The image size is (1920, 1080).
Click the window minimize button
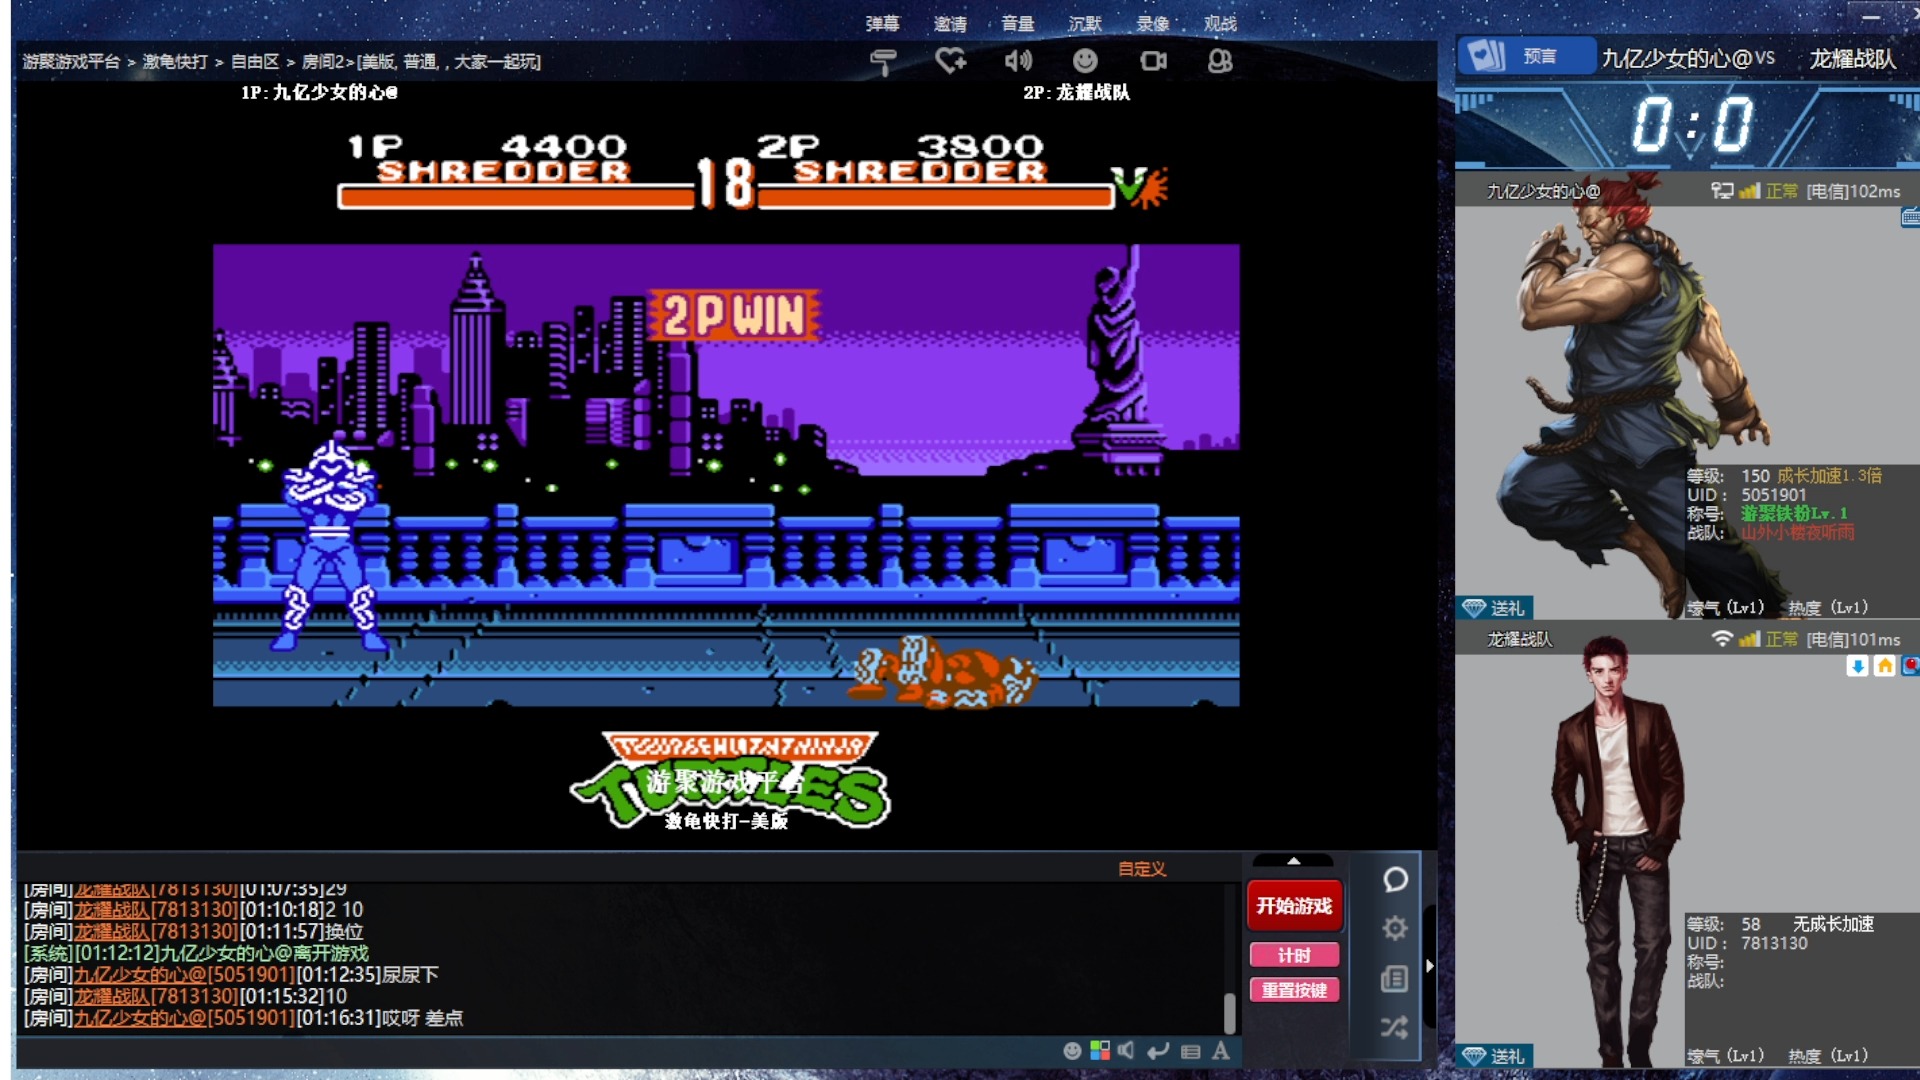click(x=1870, y=17)
